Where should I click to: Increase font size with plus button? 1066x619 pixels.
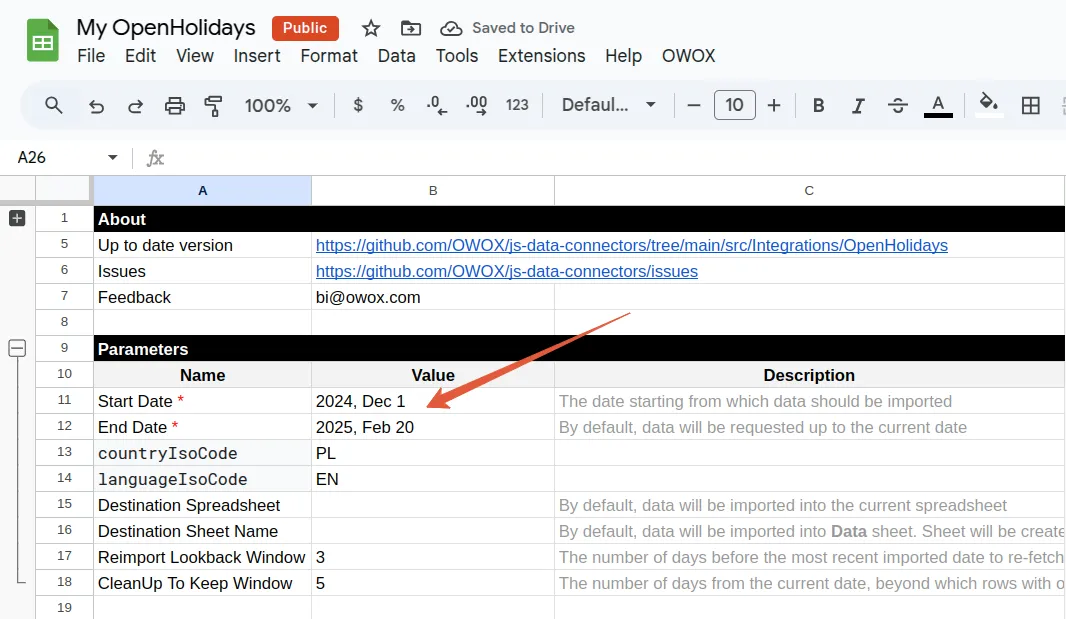coord(774,105)
